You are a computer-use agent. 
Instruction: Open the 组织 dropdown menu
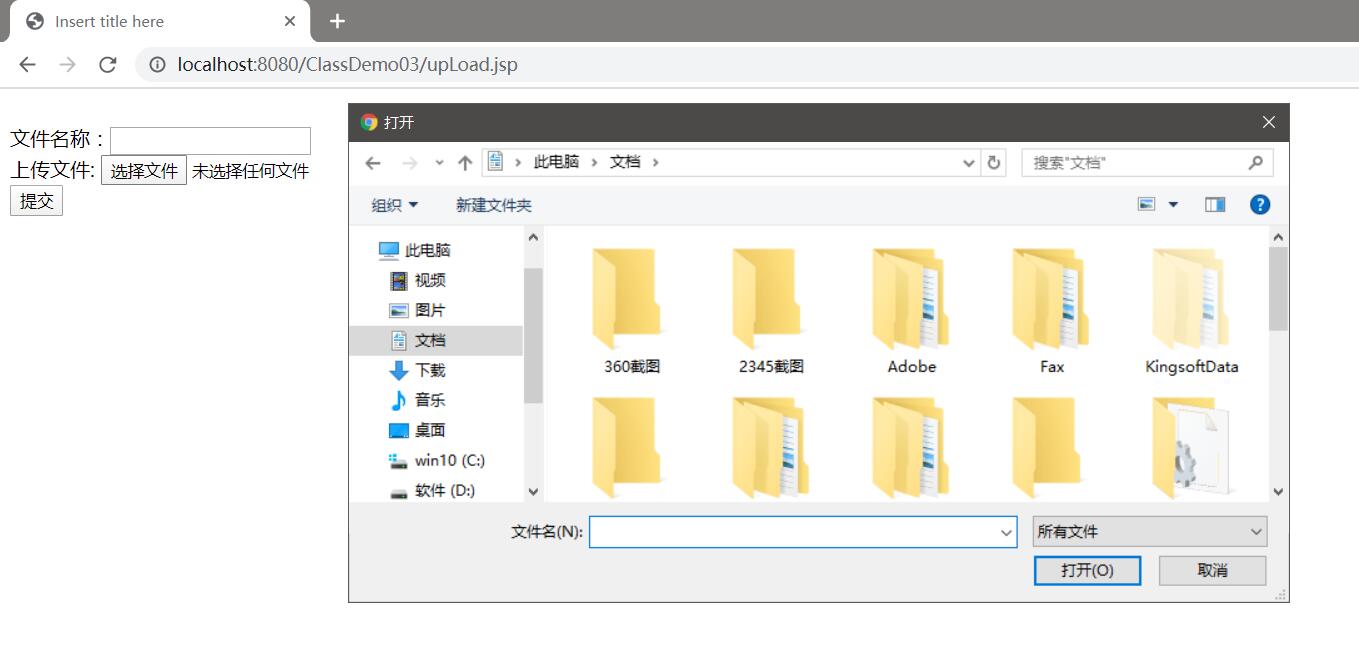click(393, 204)
